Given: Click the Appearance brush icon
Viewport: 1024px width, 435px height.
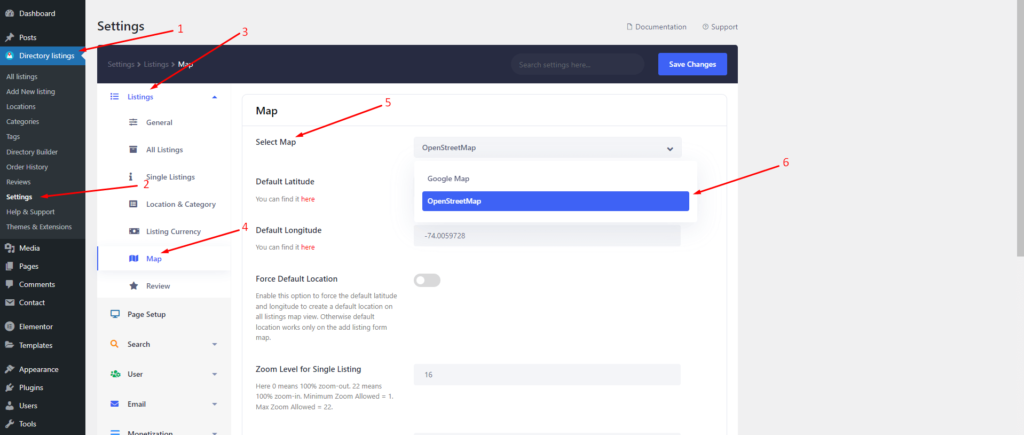Looking at the screenshot, I should pos(9,369).
